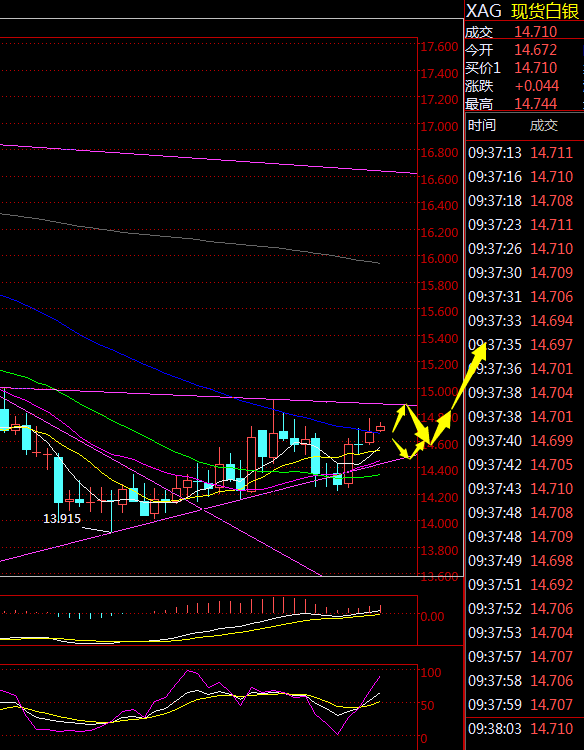This screenshot has width=584, height=750.
Task: Click the 100 level on oscillator axis
Action: pyautogui.click(x=430, y=672)
